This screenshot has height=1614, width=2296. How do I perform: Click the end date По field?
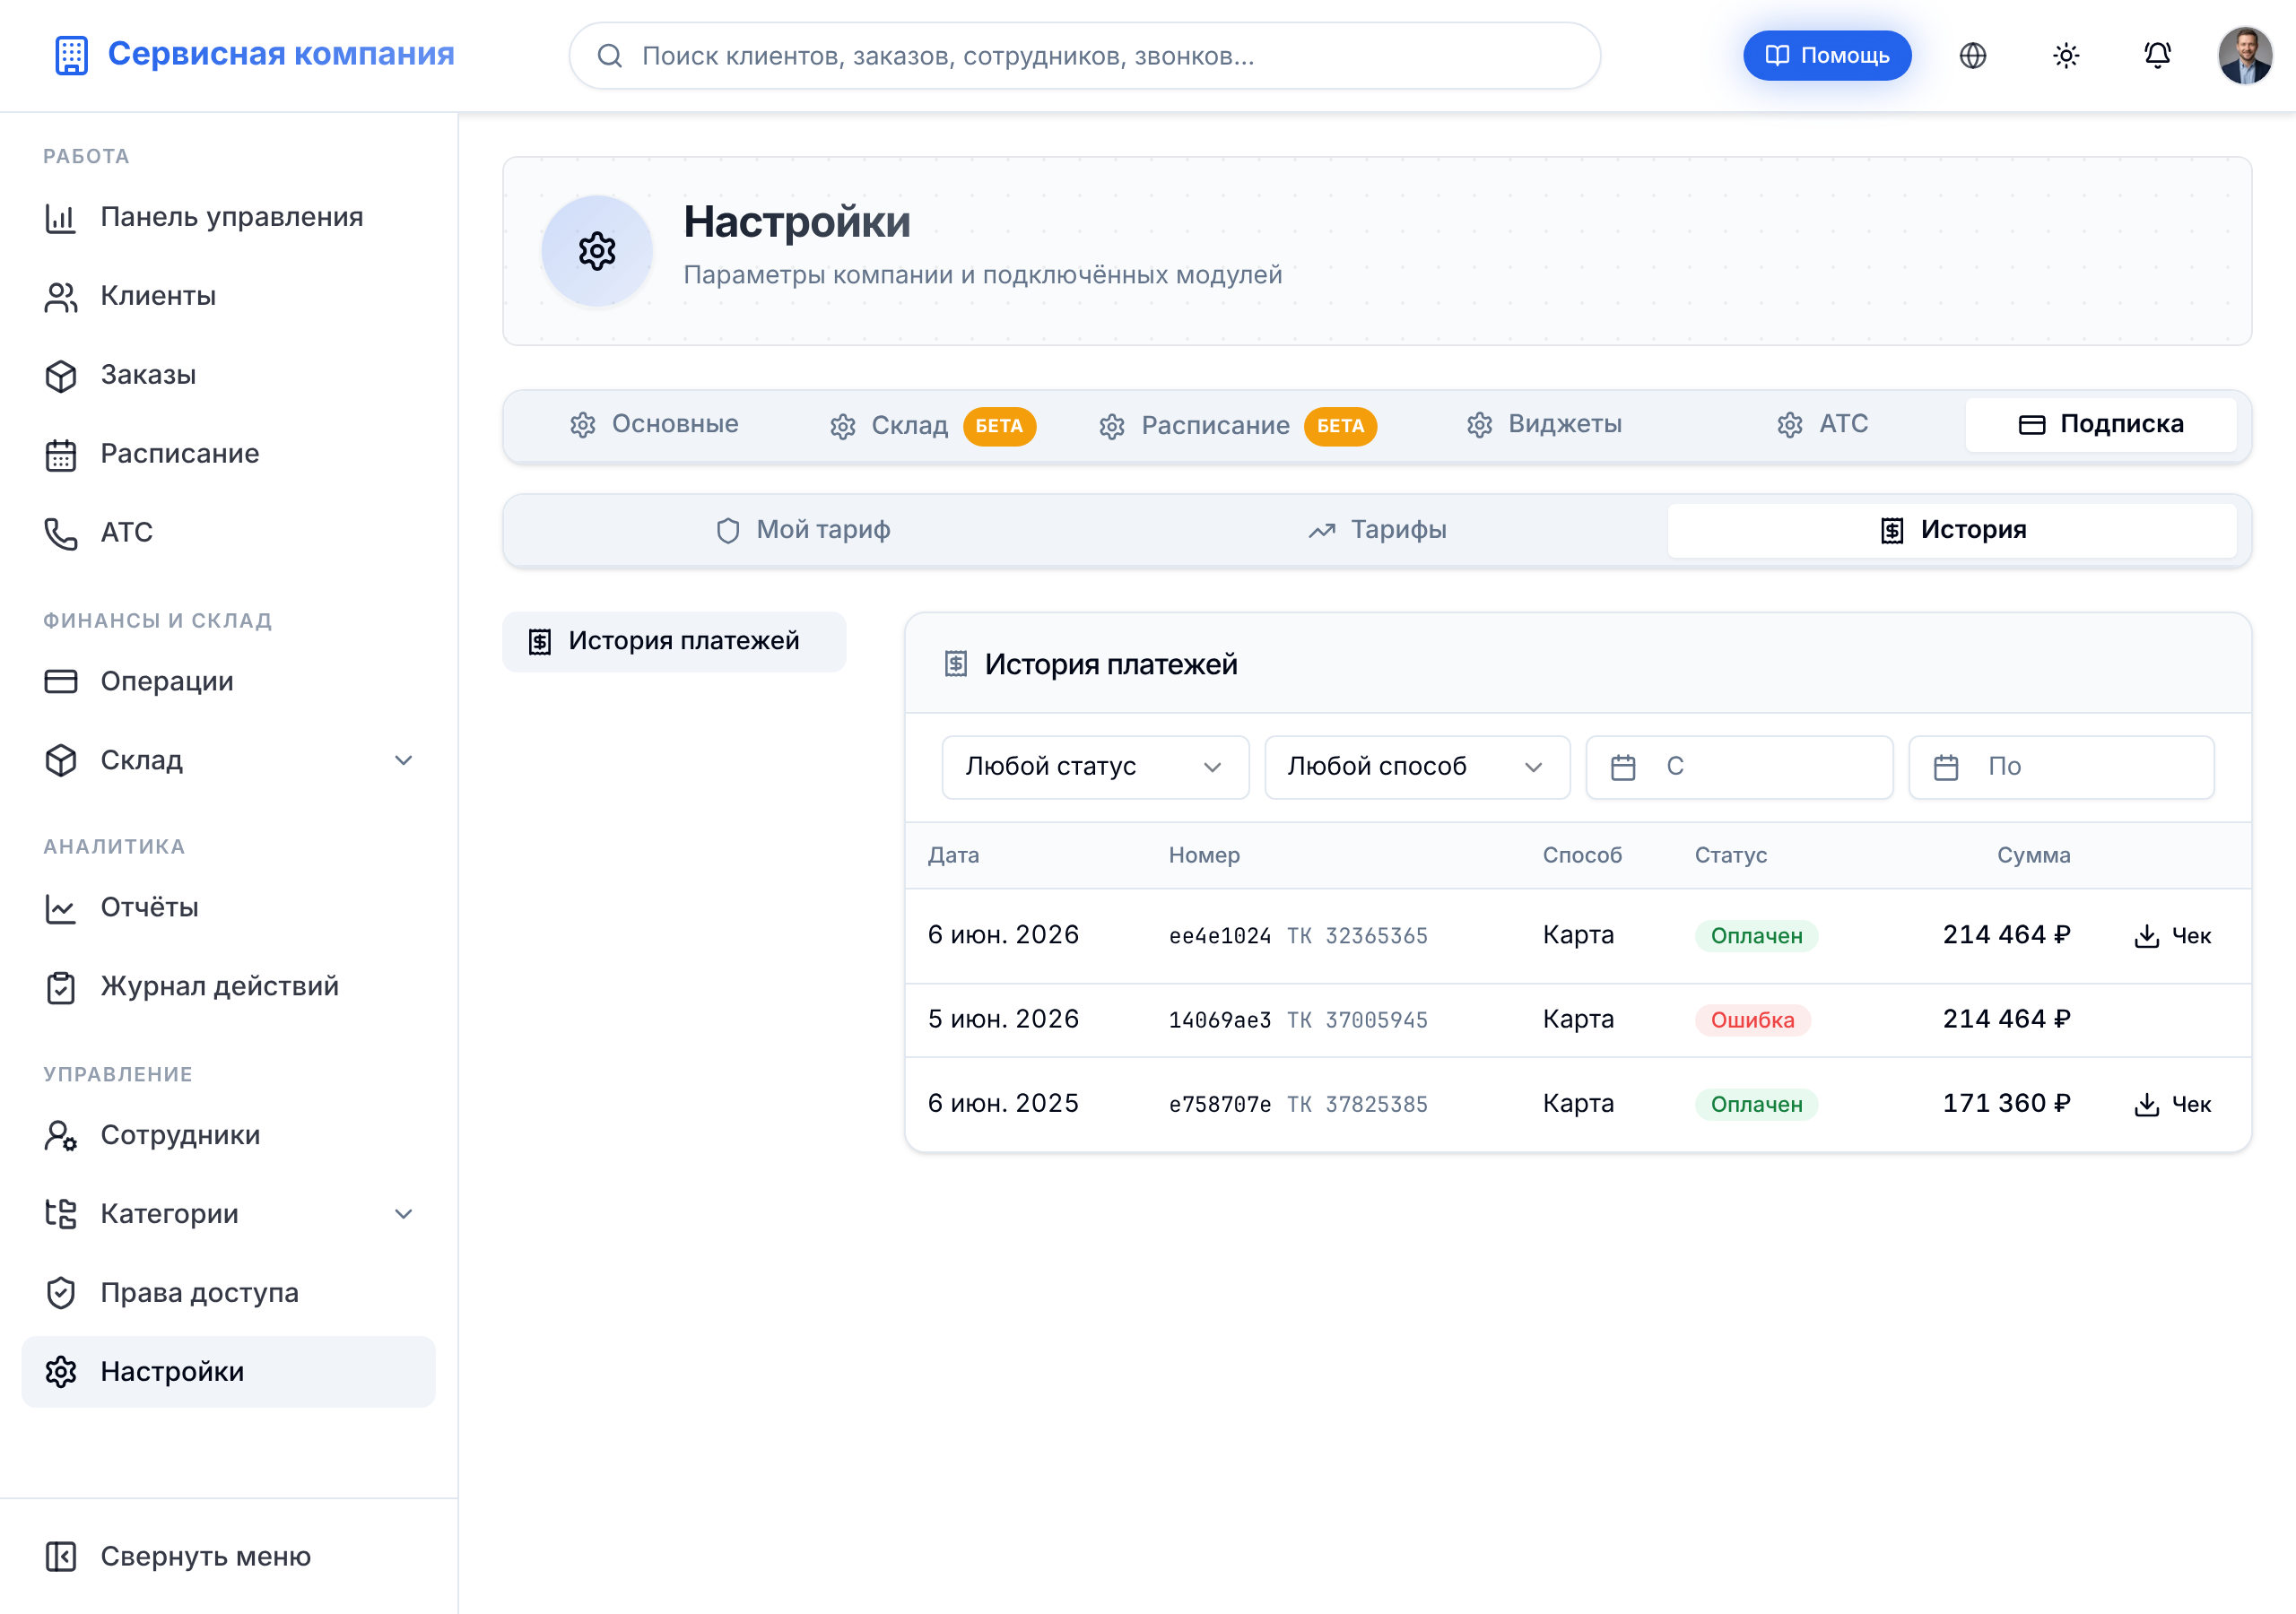point(2061,767)
